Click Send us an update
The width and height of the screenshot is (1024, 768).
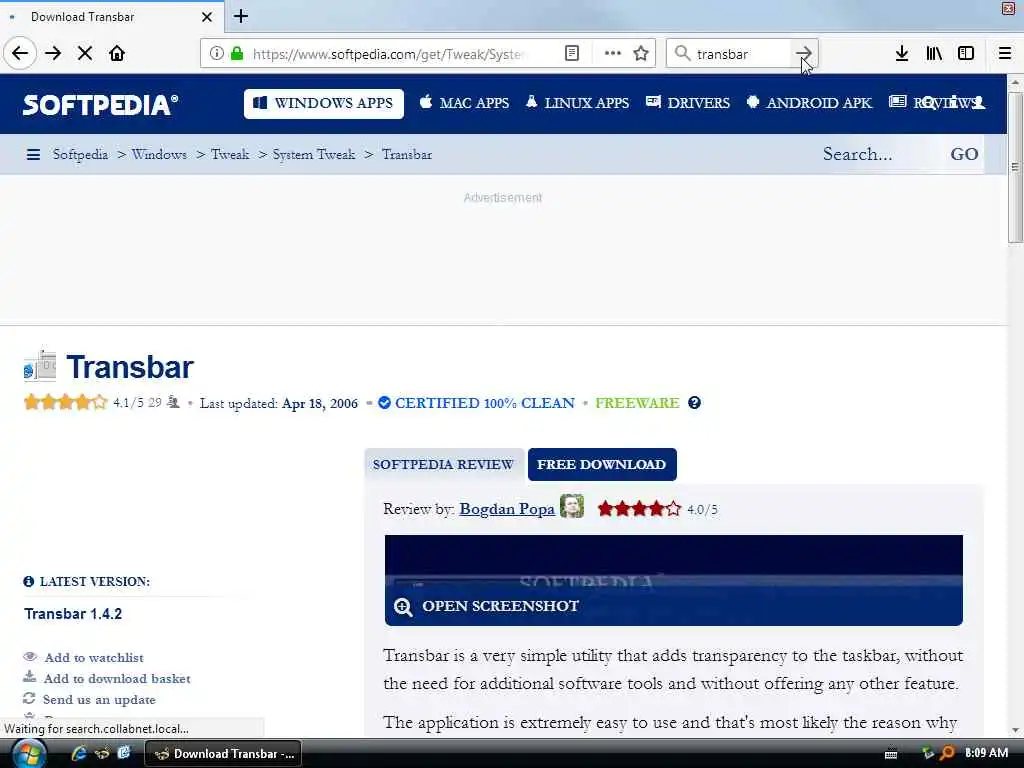pyautogui.click(x=99, y=699)
